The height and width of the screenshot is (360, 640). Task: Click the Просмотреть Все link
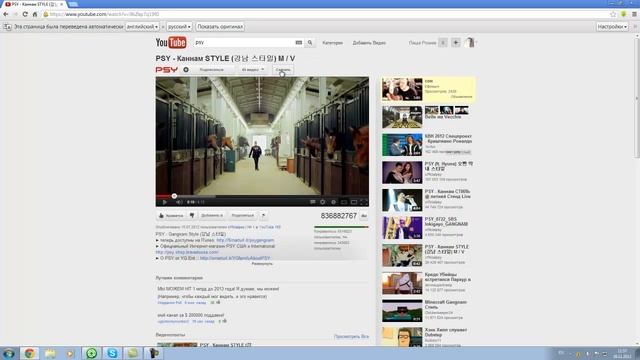[351, 337]
